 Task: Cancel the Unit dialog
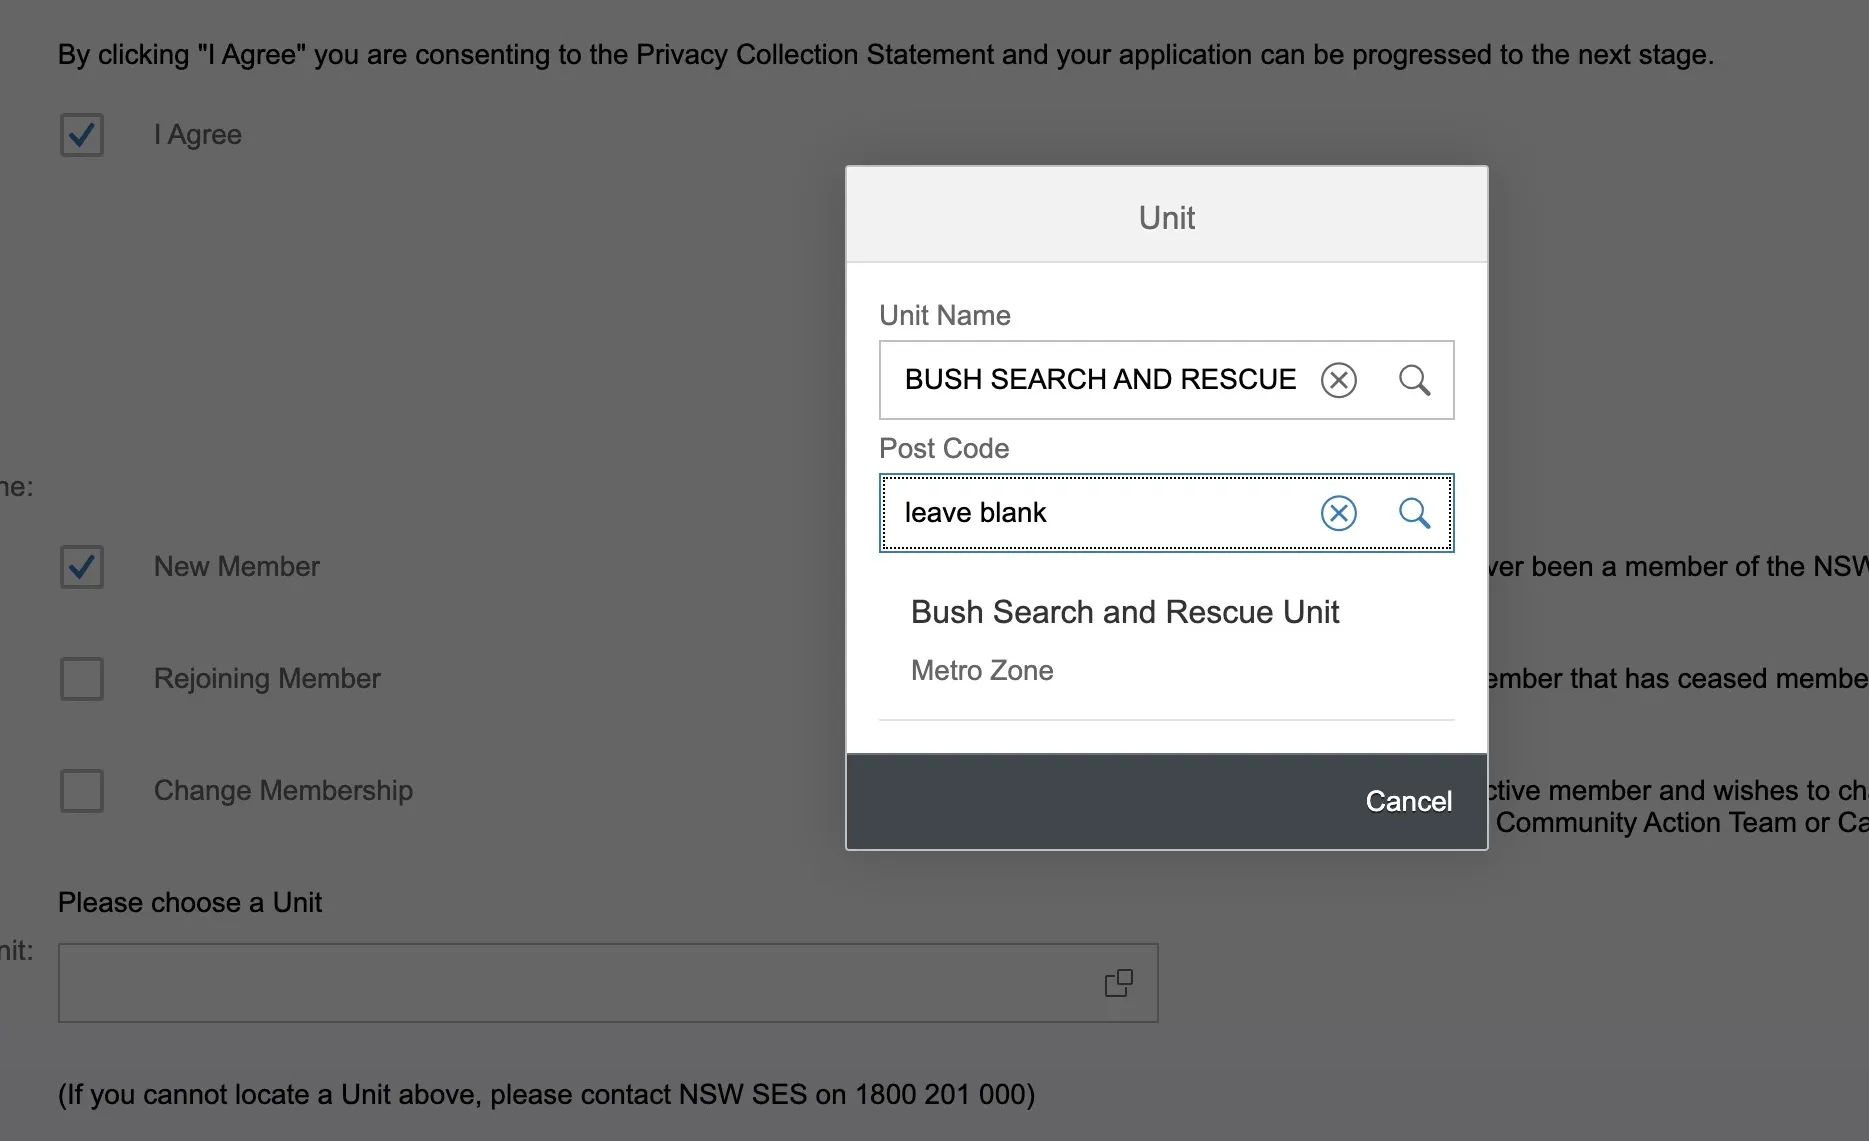(x=1408, y=801)
